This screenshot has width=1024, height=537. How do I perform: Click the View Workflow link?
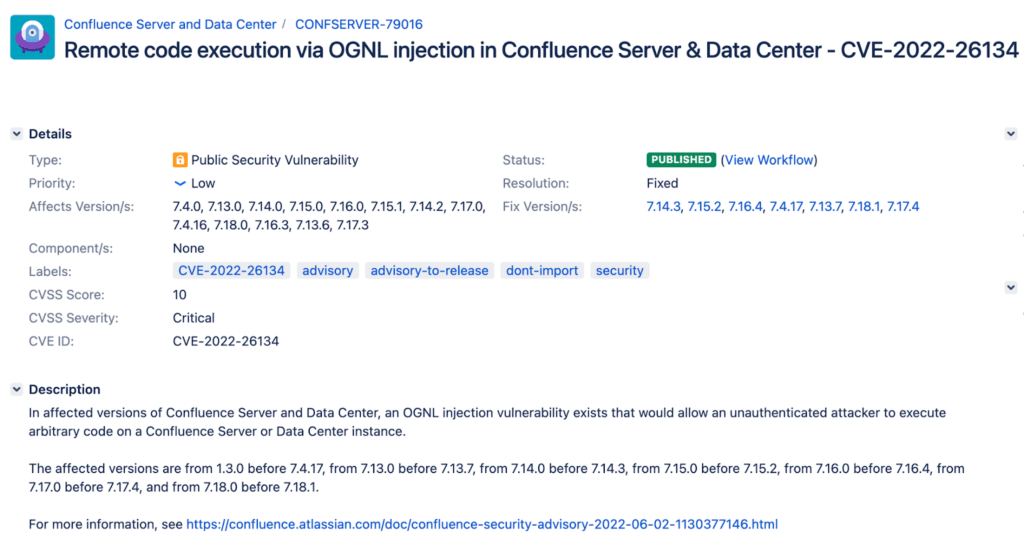[x=769, y=160]
